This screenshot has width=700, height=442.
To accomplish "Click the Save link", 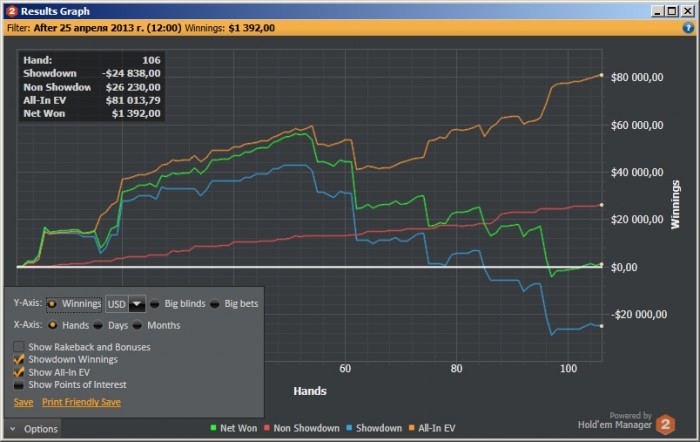I will [x=23, y=402].
